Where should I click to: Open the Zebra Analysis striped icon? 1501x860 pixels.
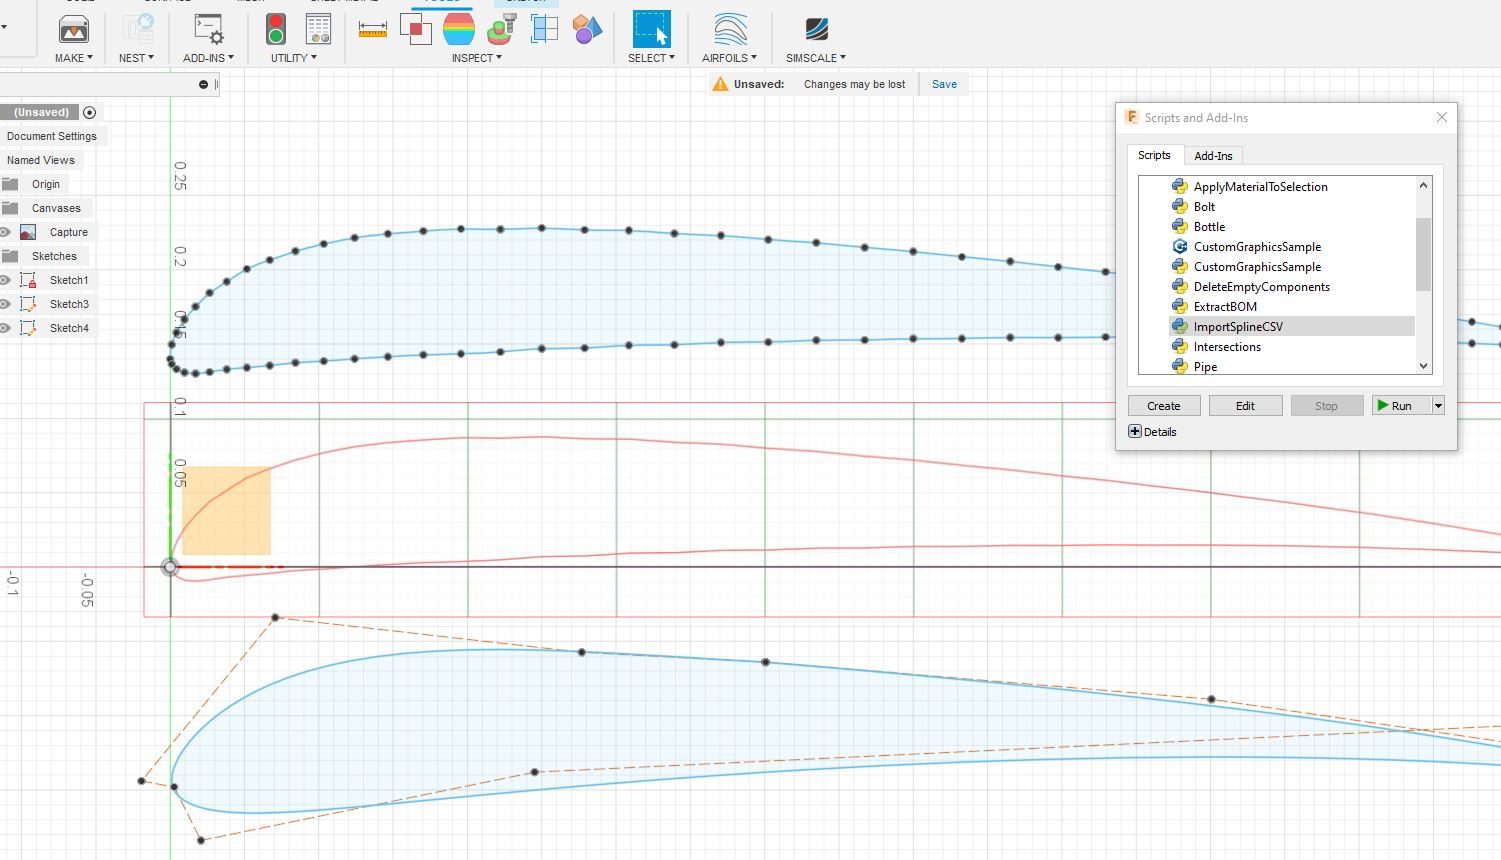(x=458, y=30)
